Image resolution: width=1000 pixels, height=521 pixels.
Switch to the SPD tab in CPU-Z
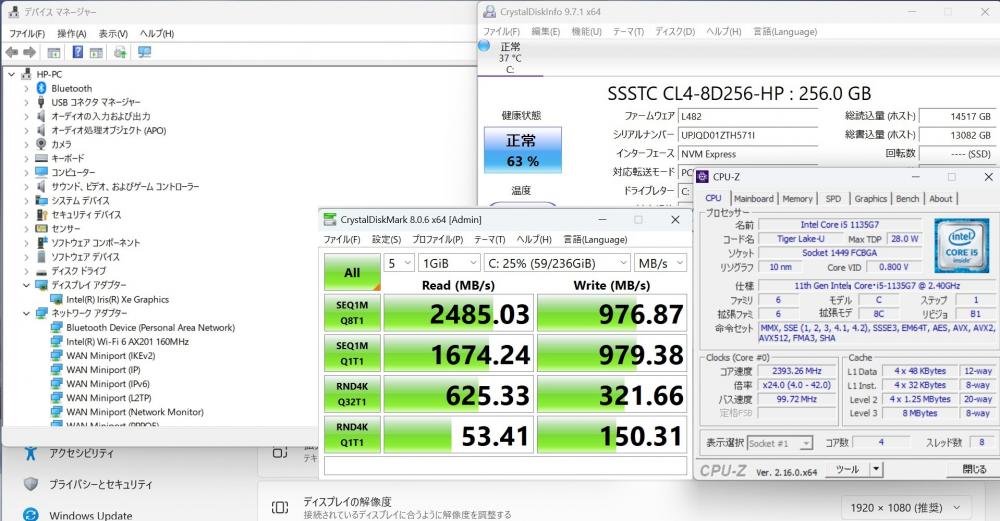(833, 198)
